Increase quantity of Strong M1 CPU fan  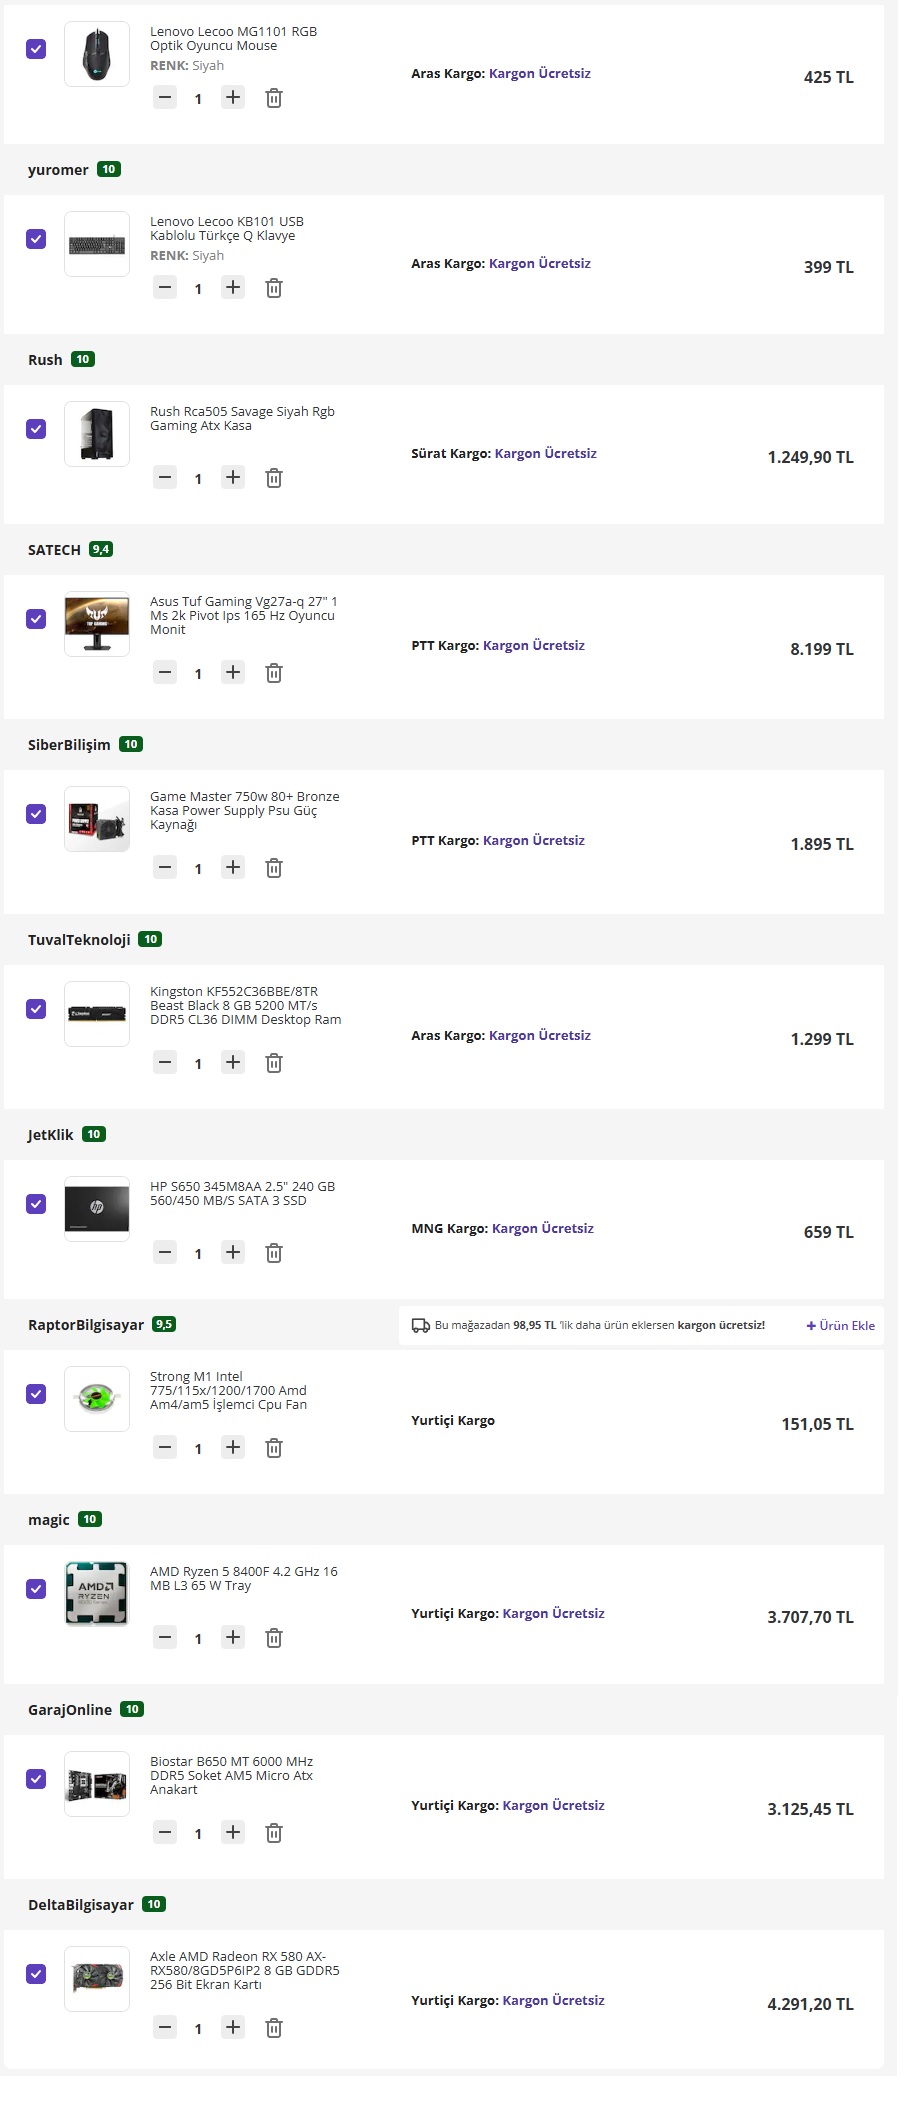(233, 1447)
